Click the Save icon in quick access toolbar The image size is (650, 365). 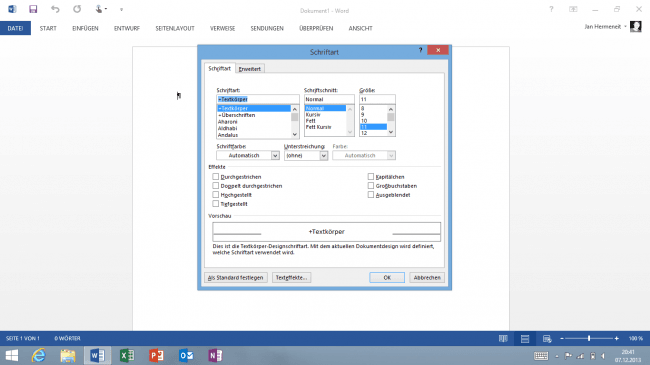33,9
